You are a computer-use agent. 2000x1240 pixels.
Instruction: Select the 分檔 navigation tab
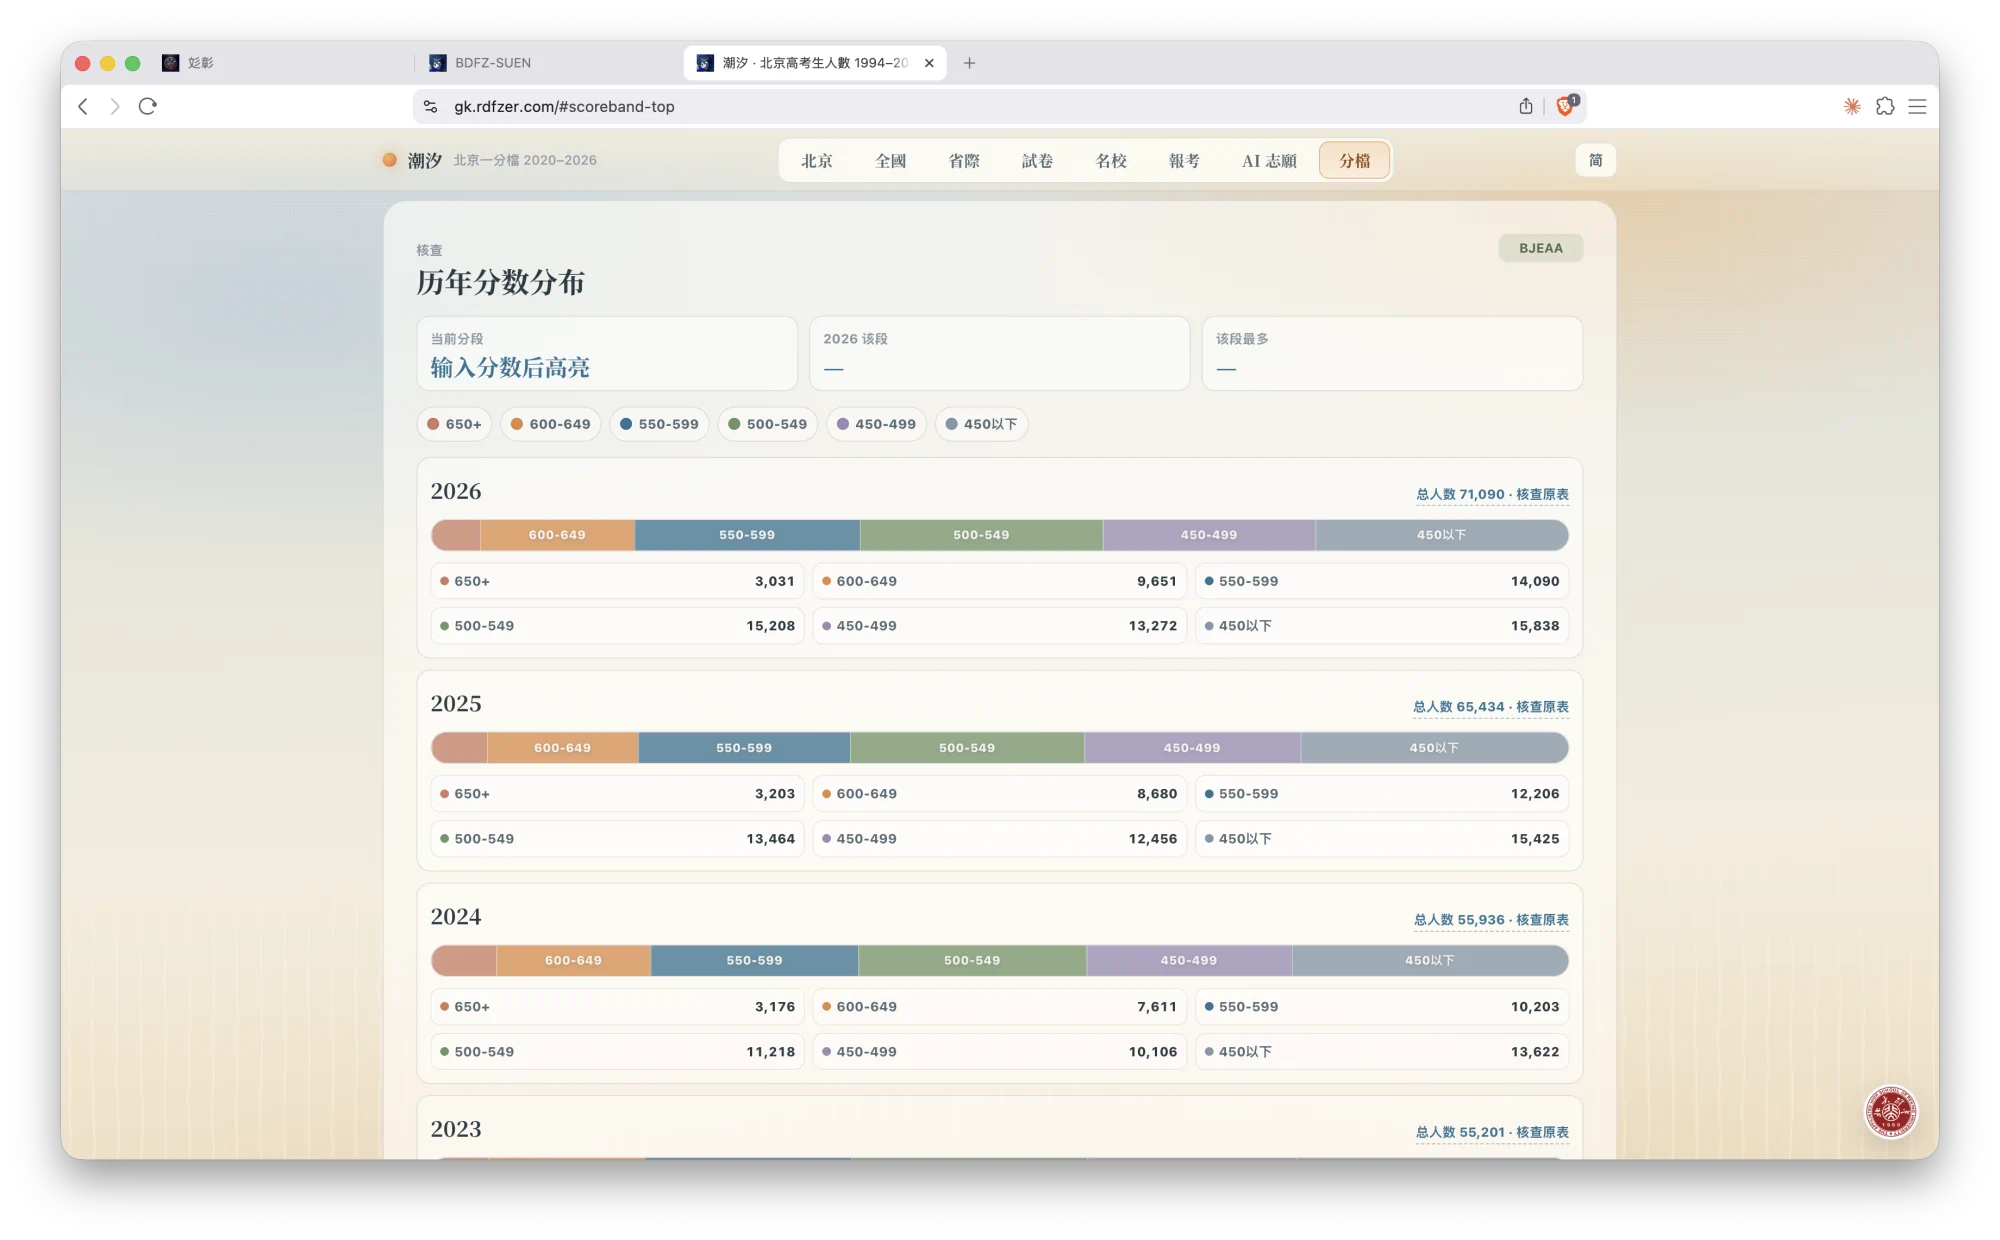point(1355,161)
